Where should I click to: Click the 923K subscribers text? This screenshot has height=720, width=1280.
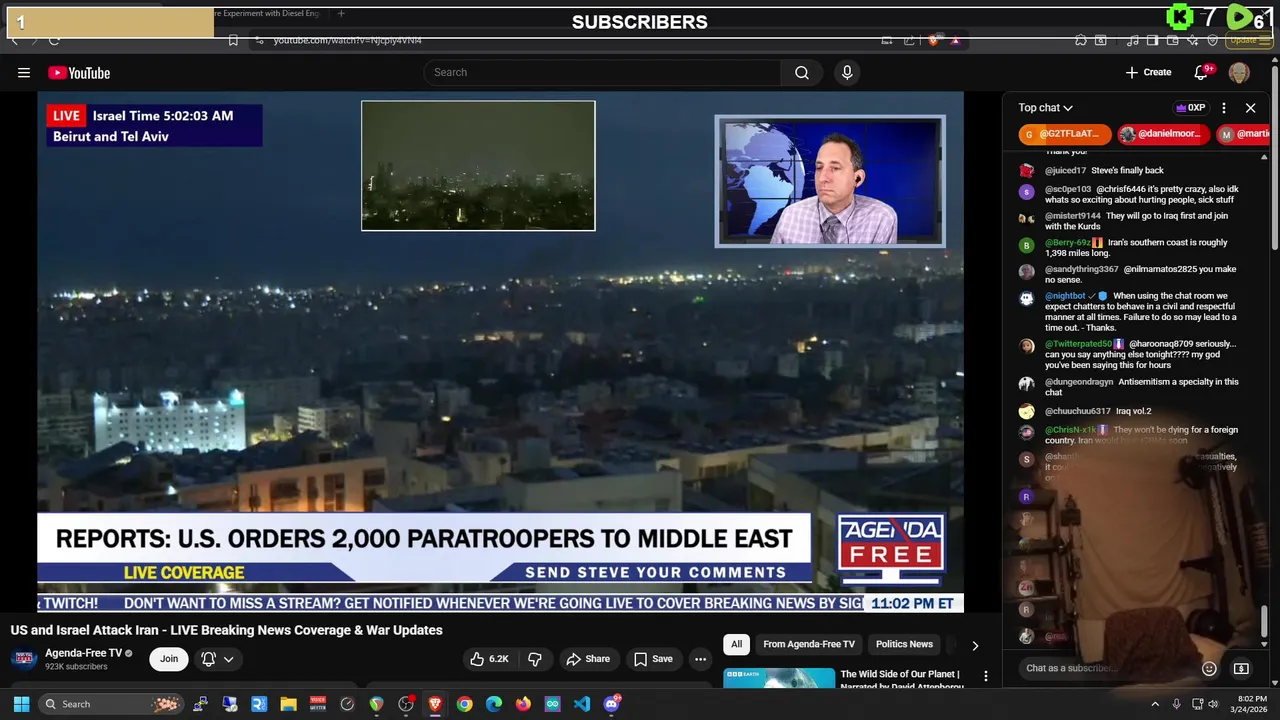[76, 667]
